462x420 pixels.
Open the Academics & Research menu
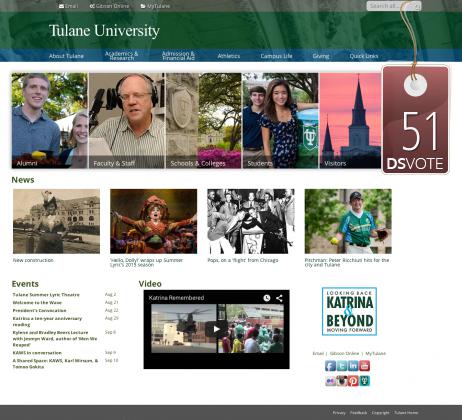tap(121, 56)
